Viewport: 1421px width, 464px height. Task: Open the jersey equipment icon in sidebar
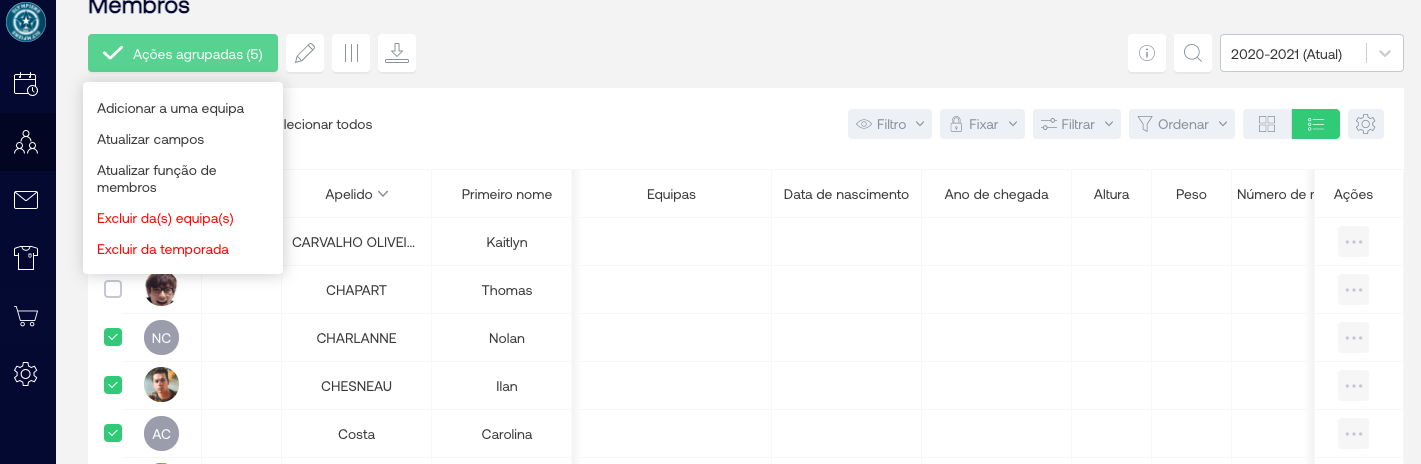pyautogui.click(x=26, y=258)
